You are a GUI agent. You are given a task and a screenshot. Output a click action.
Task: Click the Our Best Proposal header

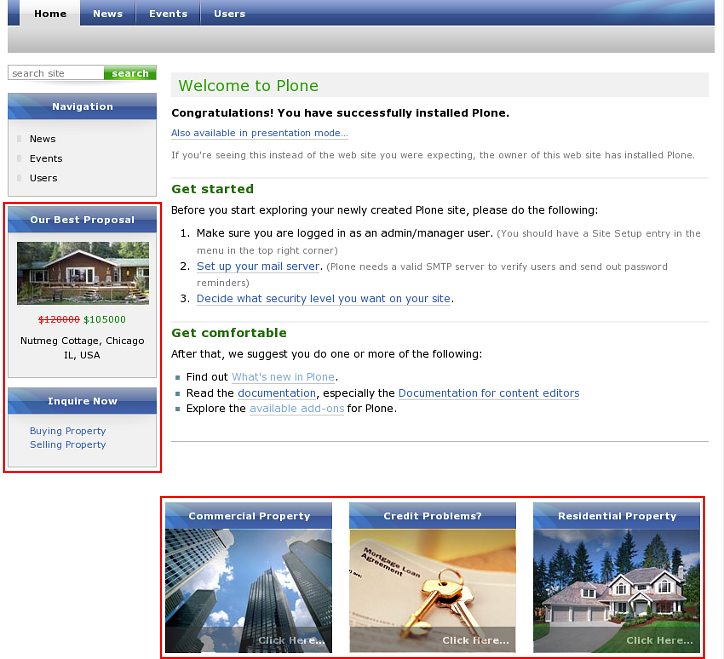tap(82, 219)
